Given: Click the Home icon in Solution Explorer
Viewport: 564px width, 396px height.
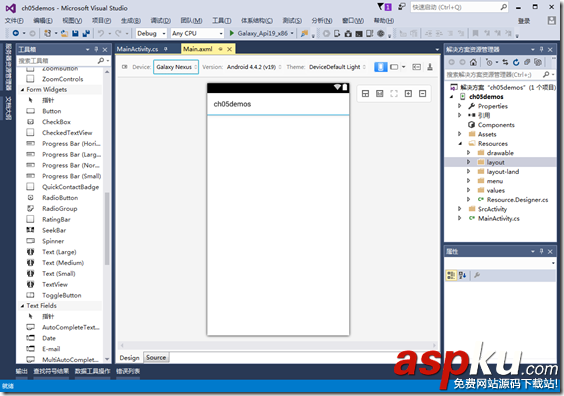Looking at the screenshot, I should (473, 62).
